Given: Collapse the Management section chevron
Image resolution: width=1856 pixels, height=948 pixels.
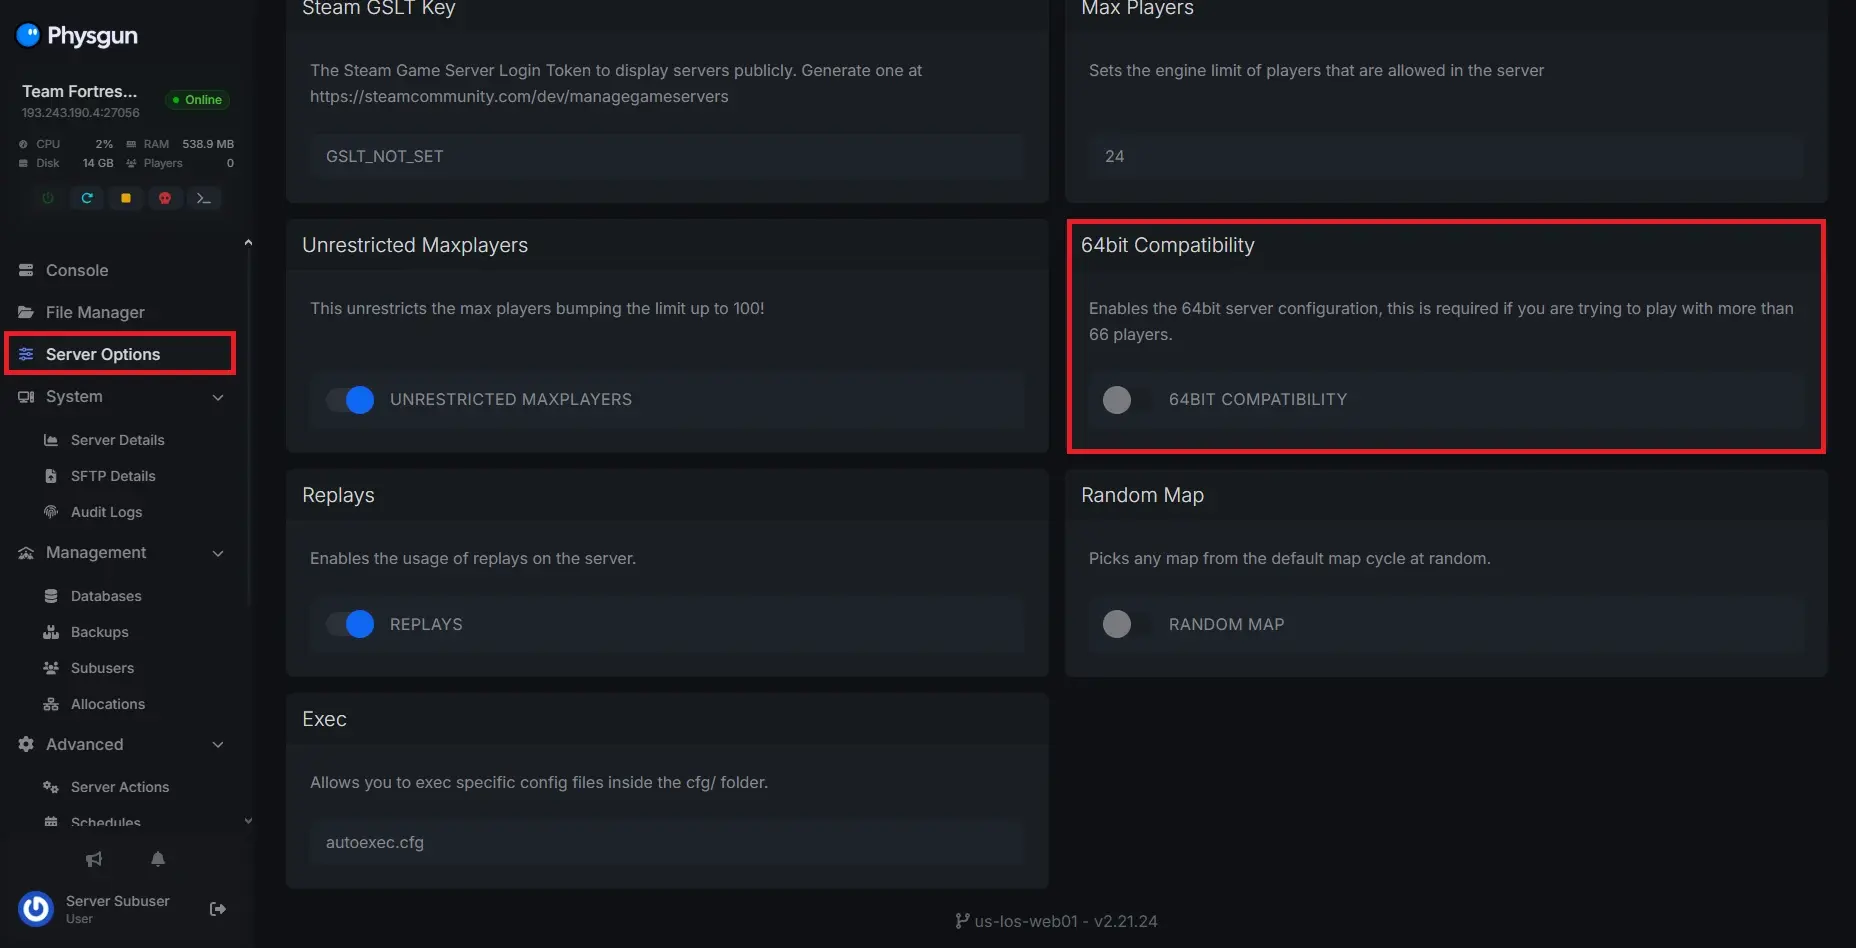Looking at the screenshot, I should pyautogui.click(x=218, y=553).
